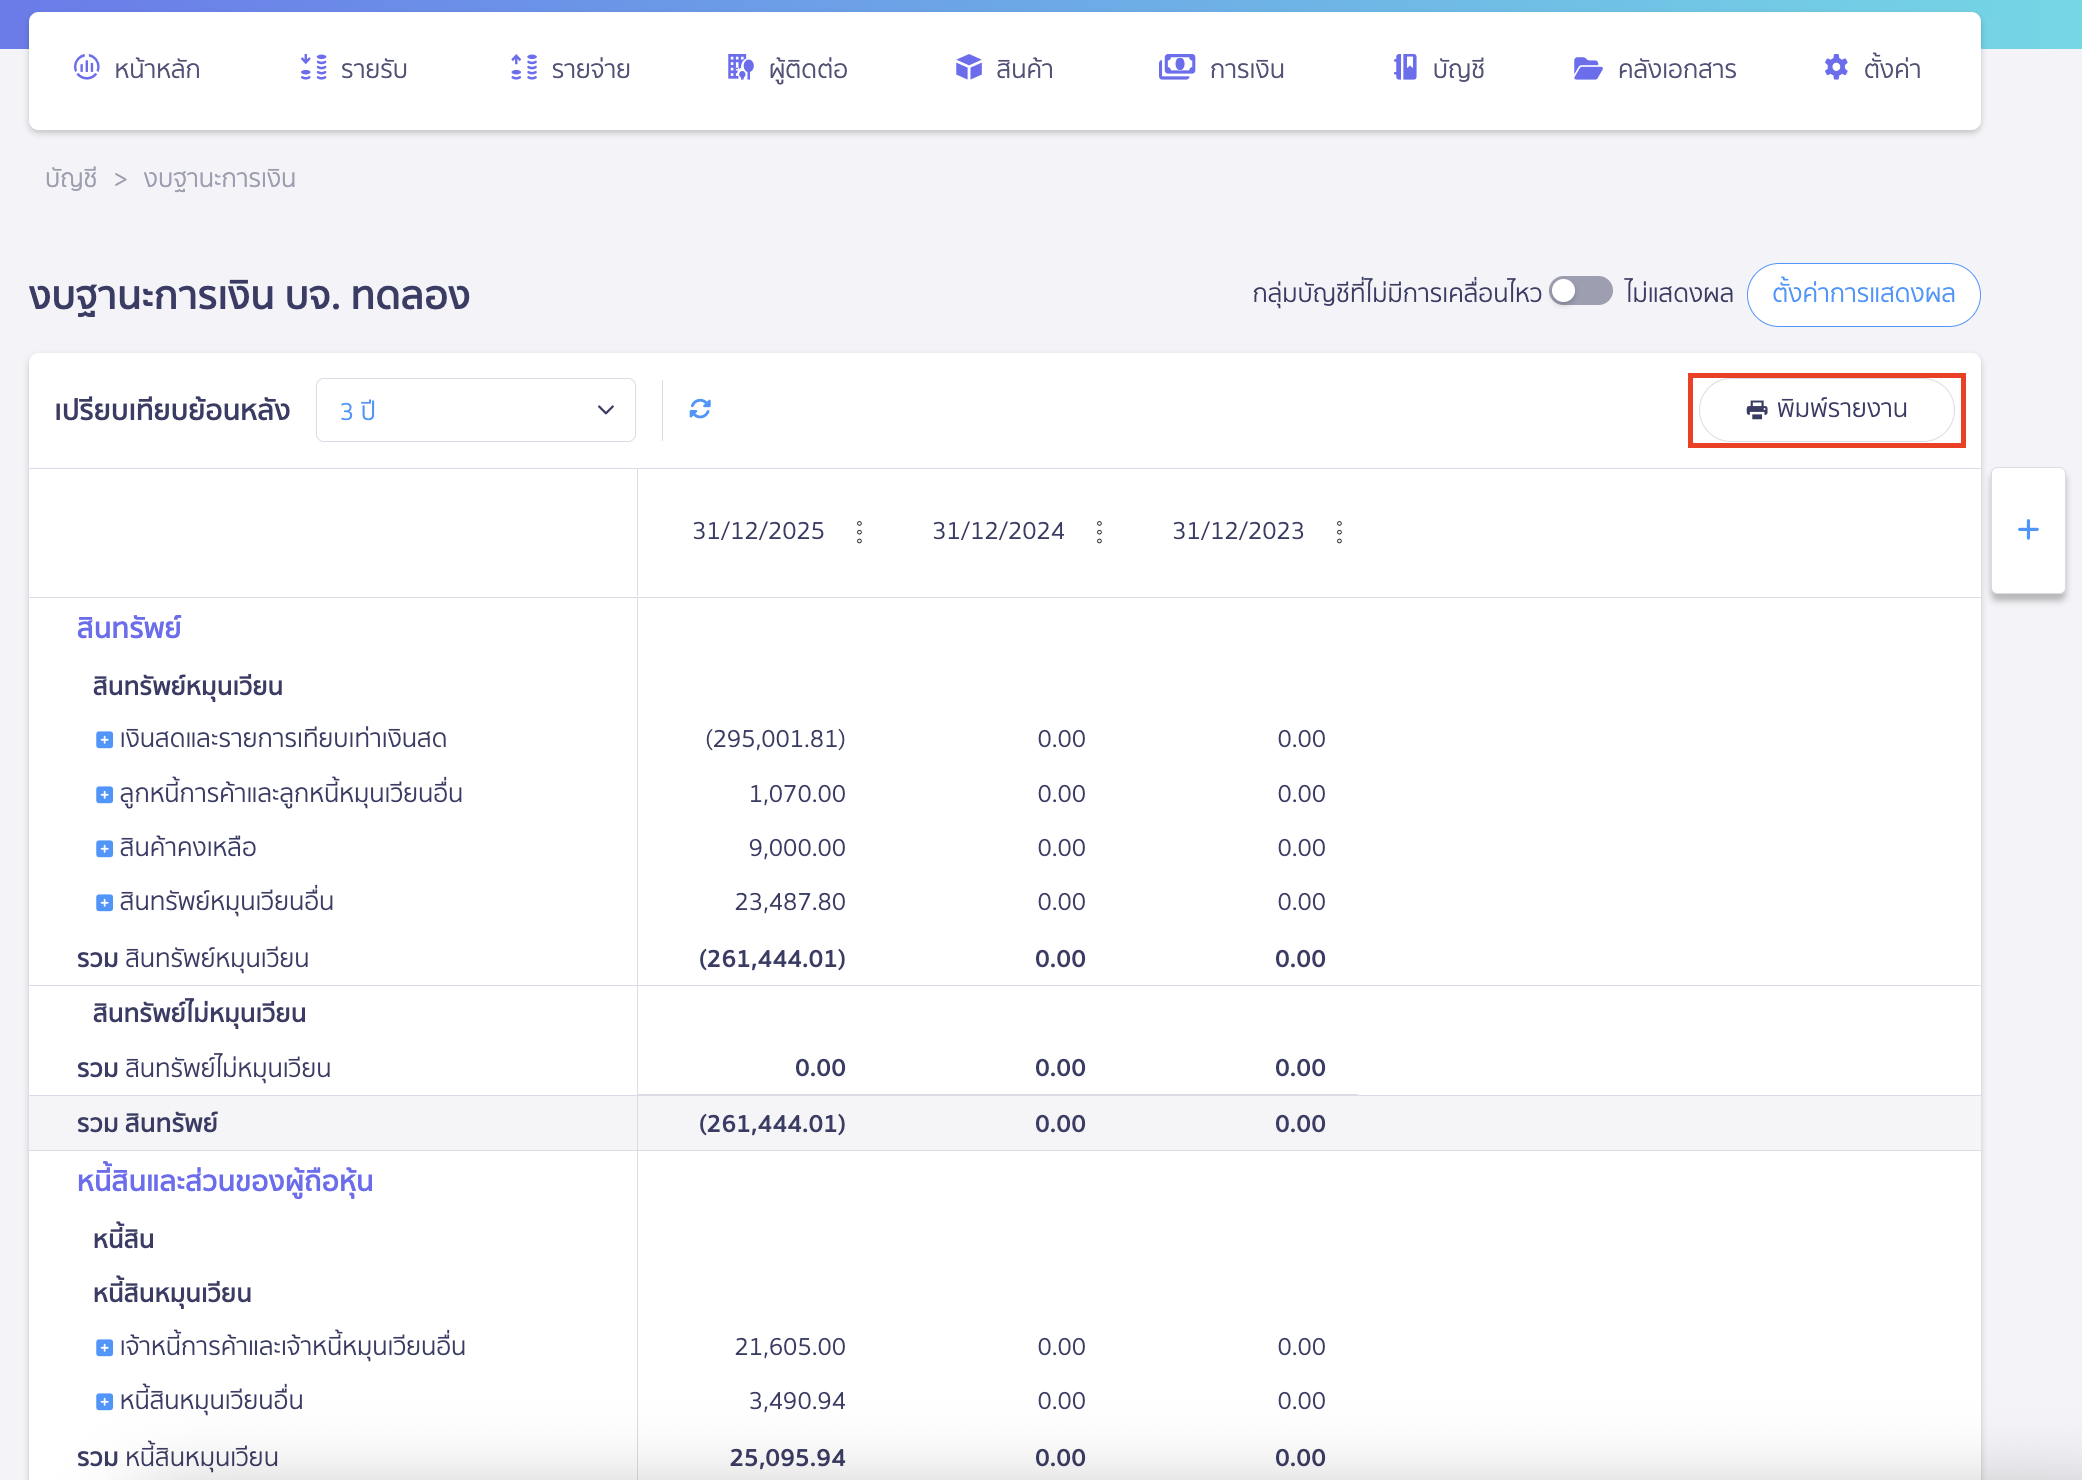
Task: Click the บัญชี breadcrumb link
Action: tap(70, 178)
